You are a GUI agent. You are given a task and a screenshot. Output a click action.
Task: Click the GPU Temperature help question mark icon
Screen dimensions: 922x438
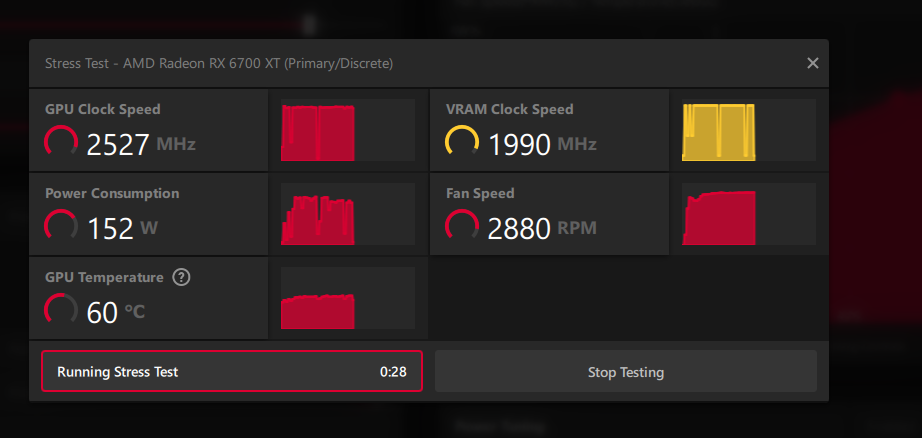pos(181,277)
